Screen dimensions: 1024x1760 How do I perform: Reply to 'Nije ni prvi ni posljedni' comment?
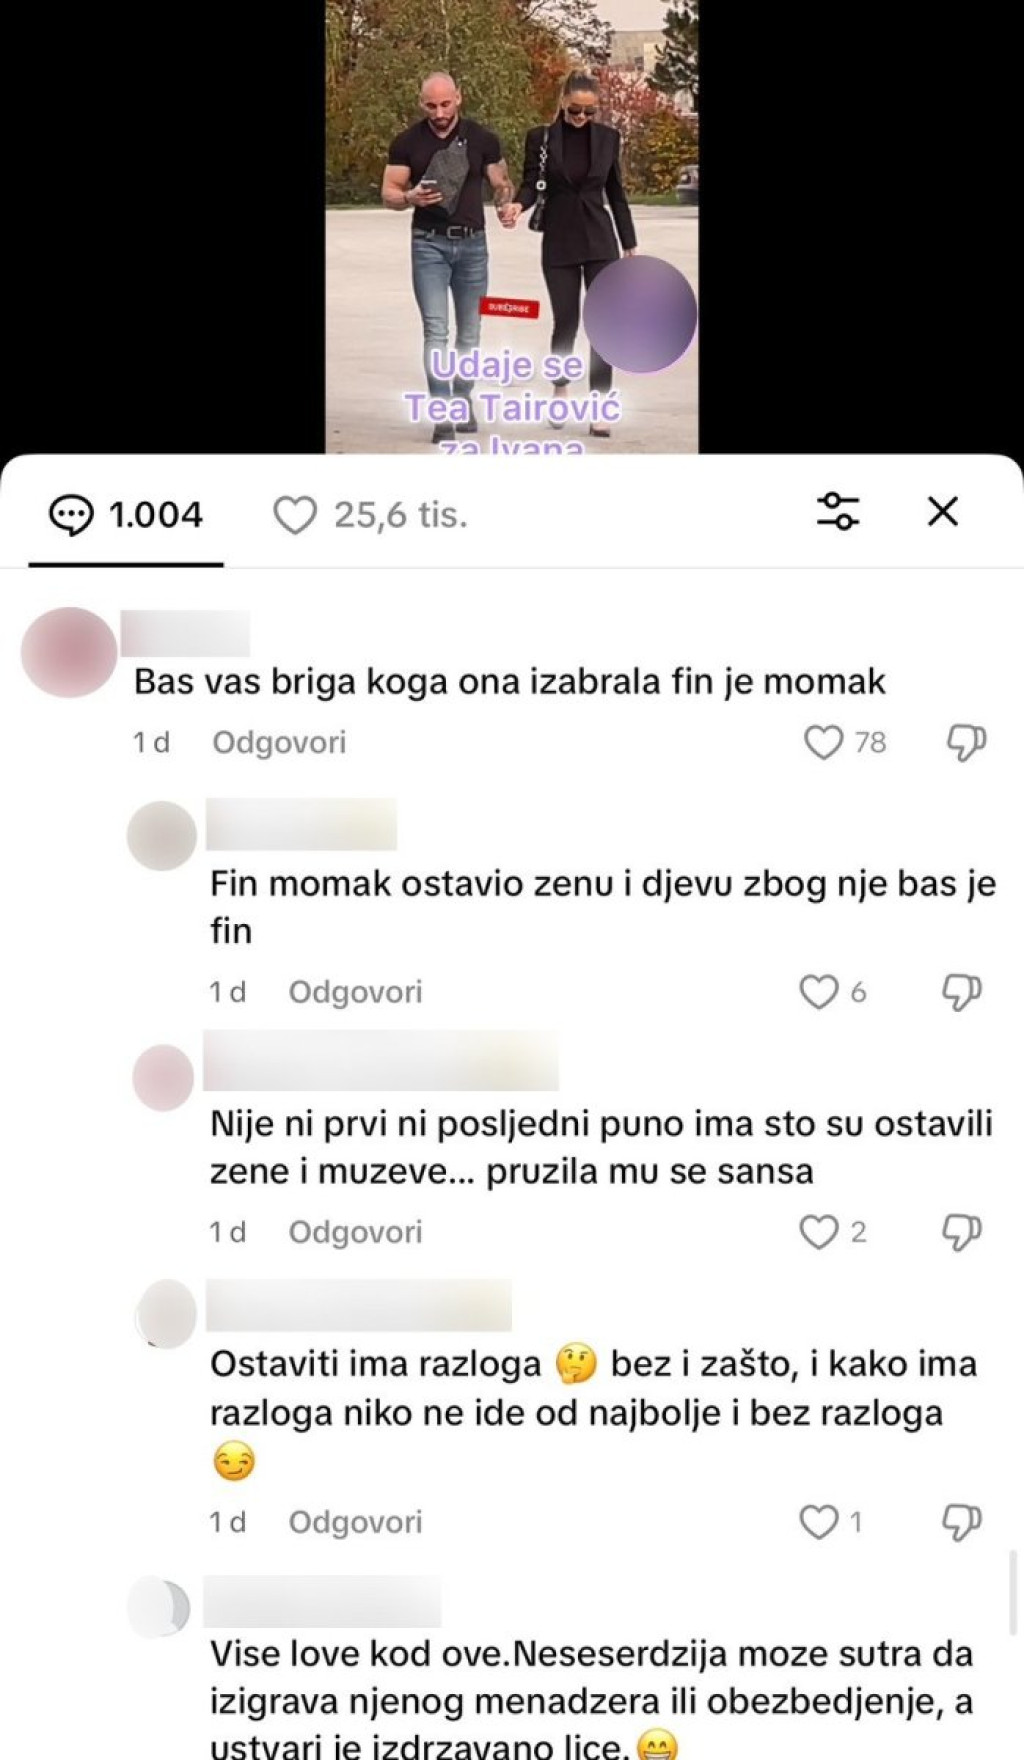click(x=355, y=1232)
